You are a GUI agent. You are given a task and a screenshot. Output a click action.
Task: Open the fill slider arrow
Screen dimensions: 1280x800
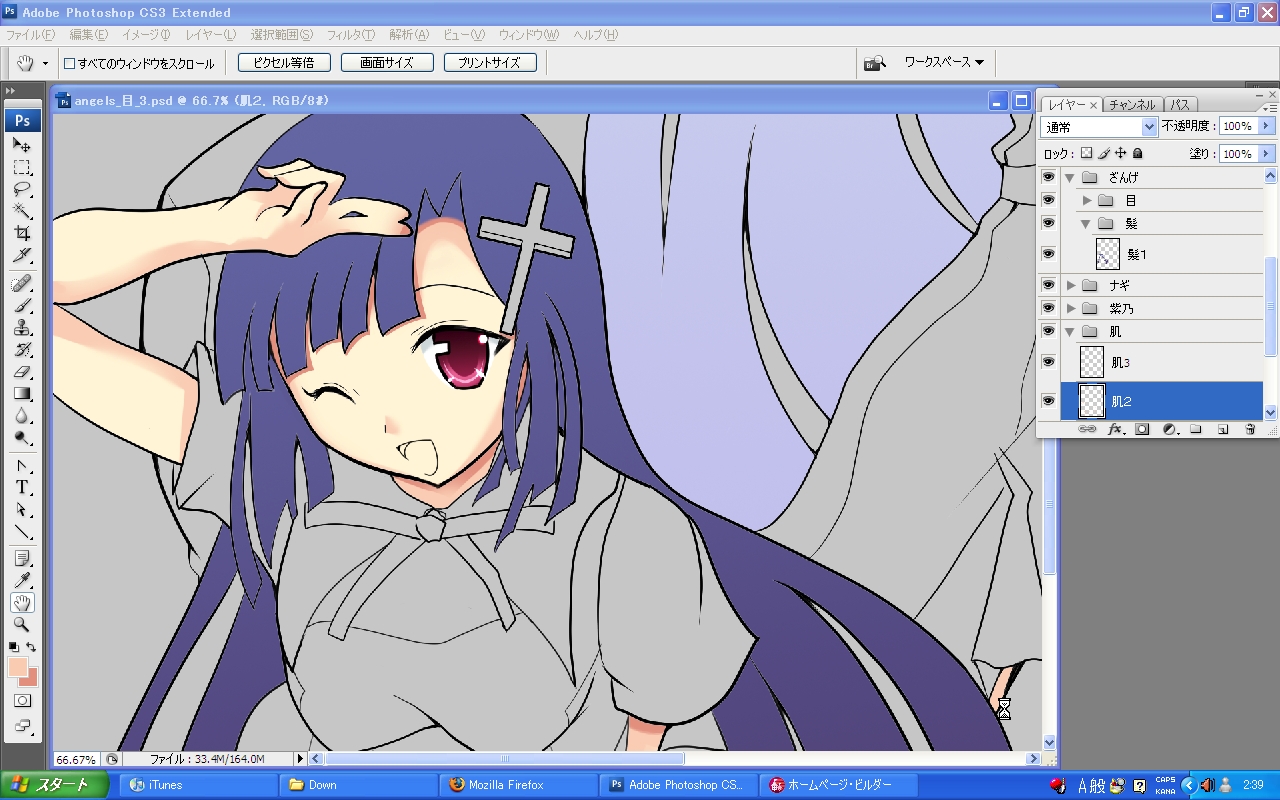pos(1267,154)
